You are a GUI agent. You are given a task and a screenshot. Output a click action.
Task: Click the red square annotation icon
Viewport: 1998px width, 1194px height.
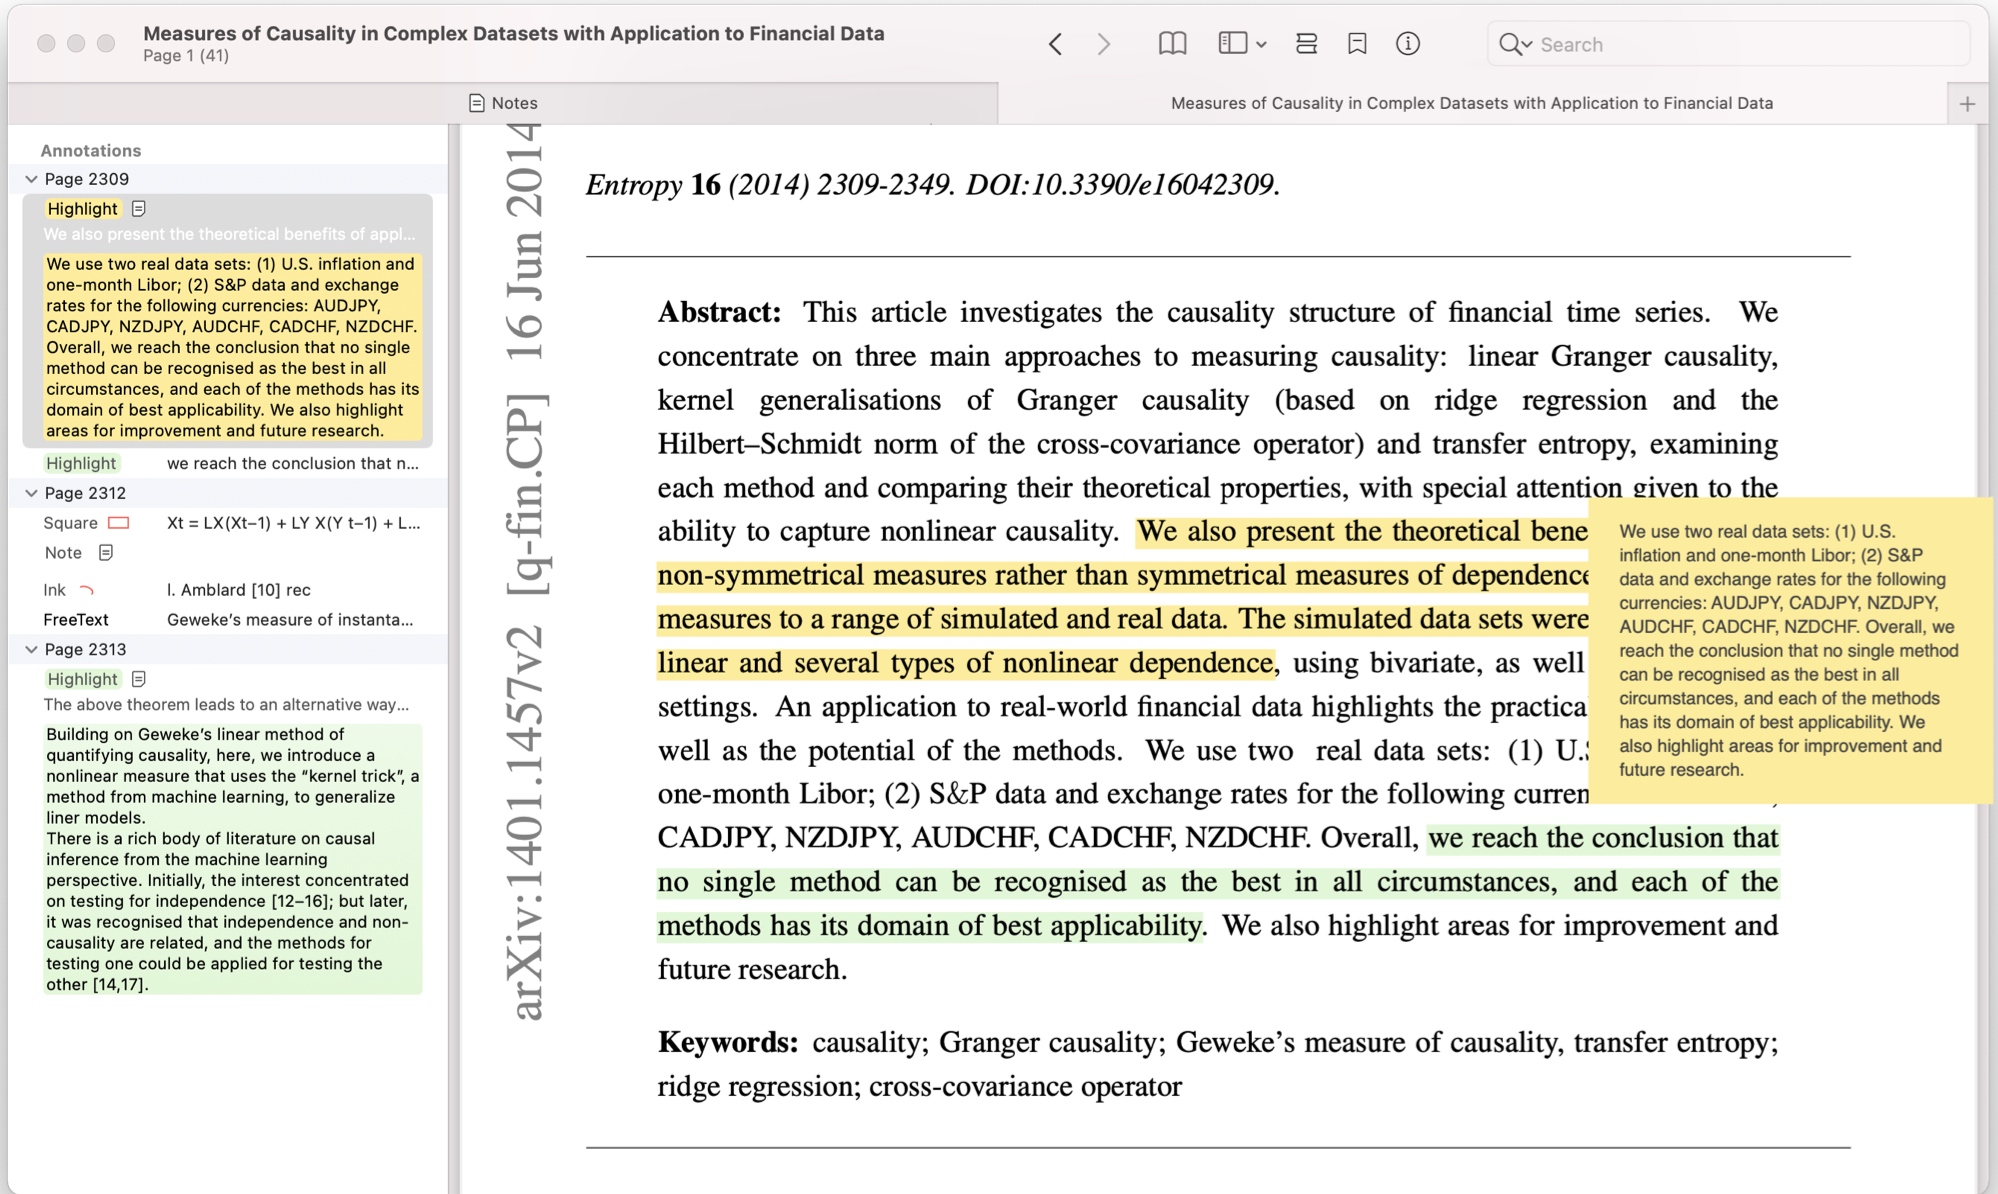click(x=118, y=523)
